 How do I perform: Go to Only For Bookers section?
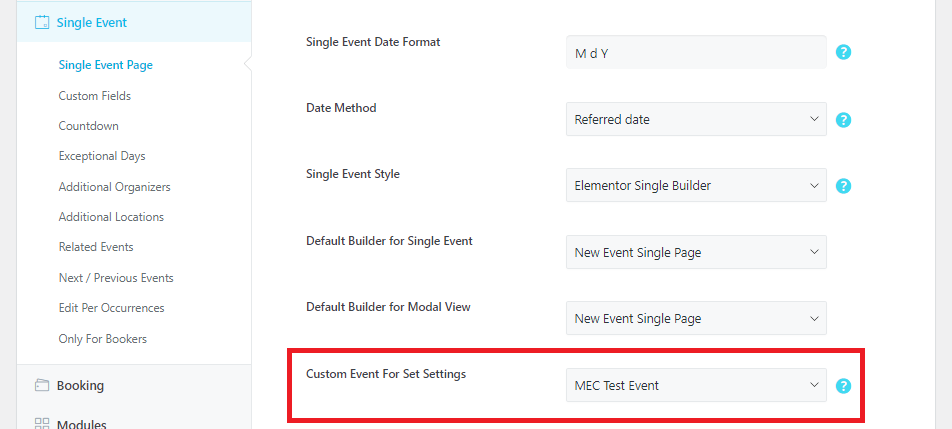click(x=103, y=339)
